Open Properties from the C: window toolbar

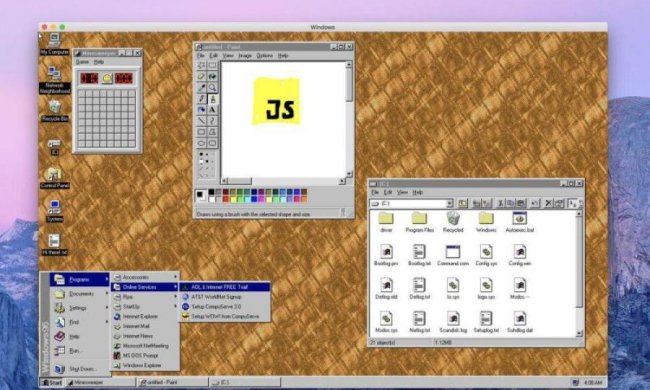point(558,203)
